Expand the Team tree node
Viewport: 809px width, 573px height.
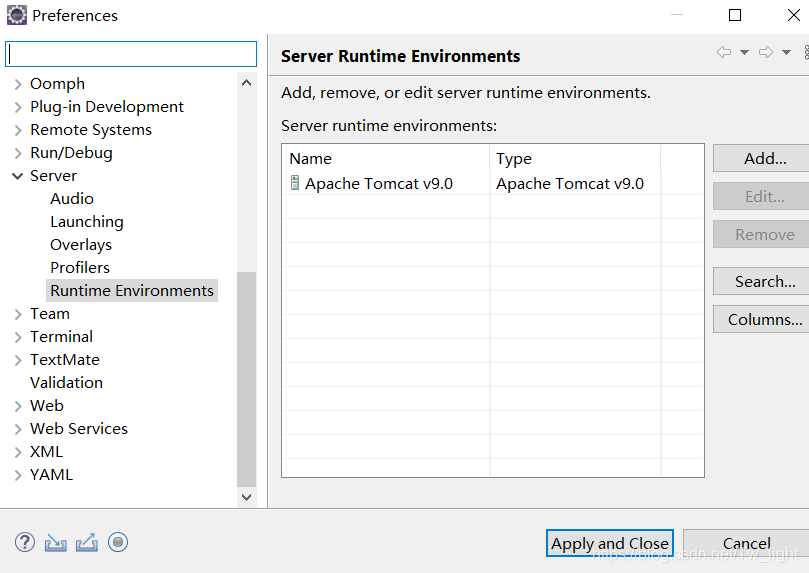[18, 314]
